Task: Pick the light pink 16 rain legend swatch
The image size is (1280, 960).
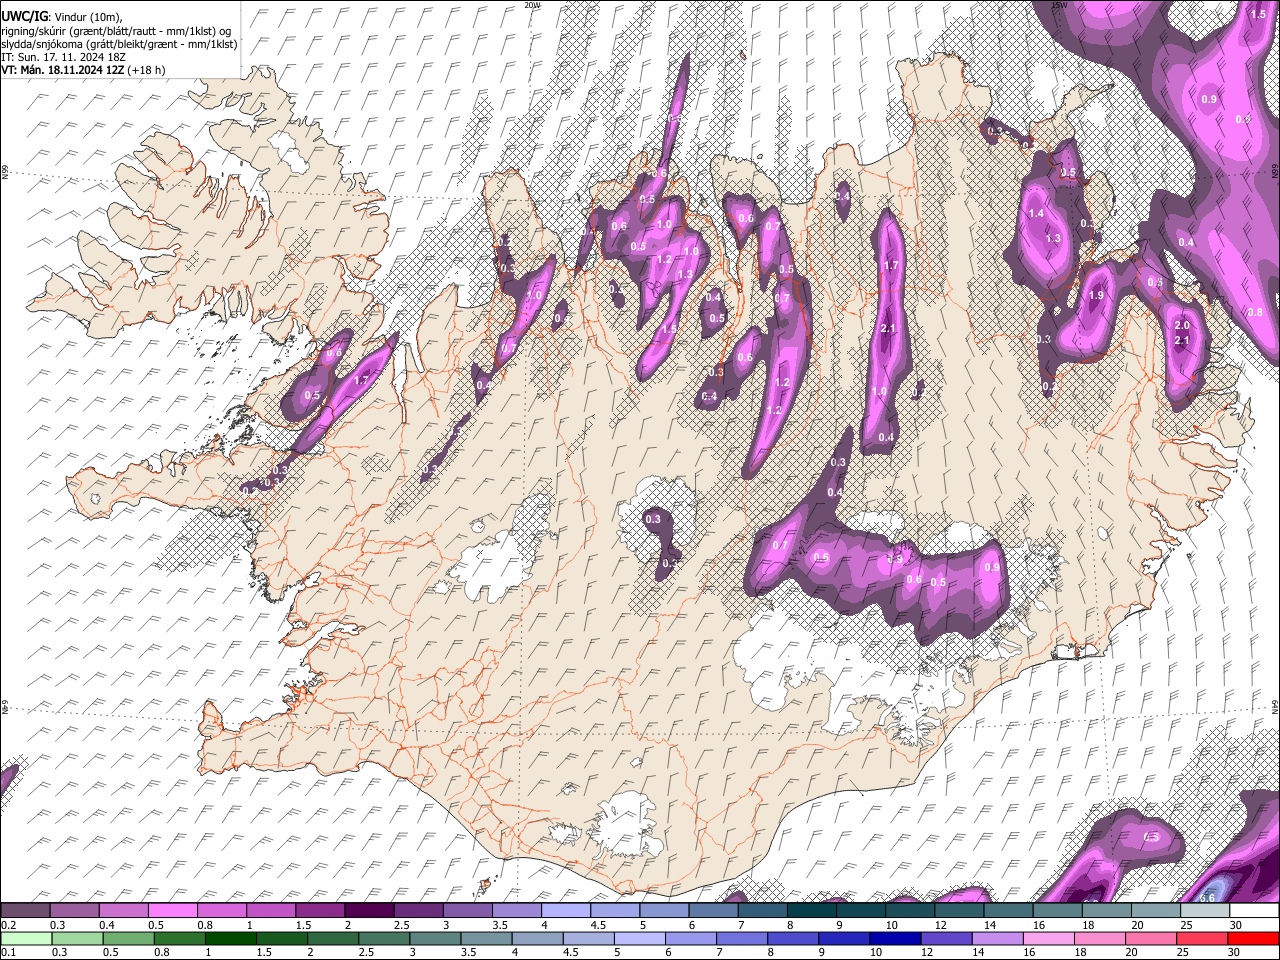Action: point(1048,938)
